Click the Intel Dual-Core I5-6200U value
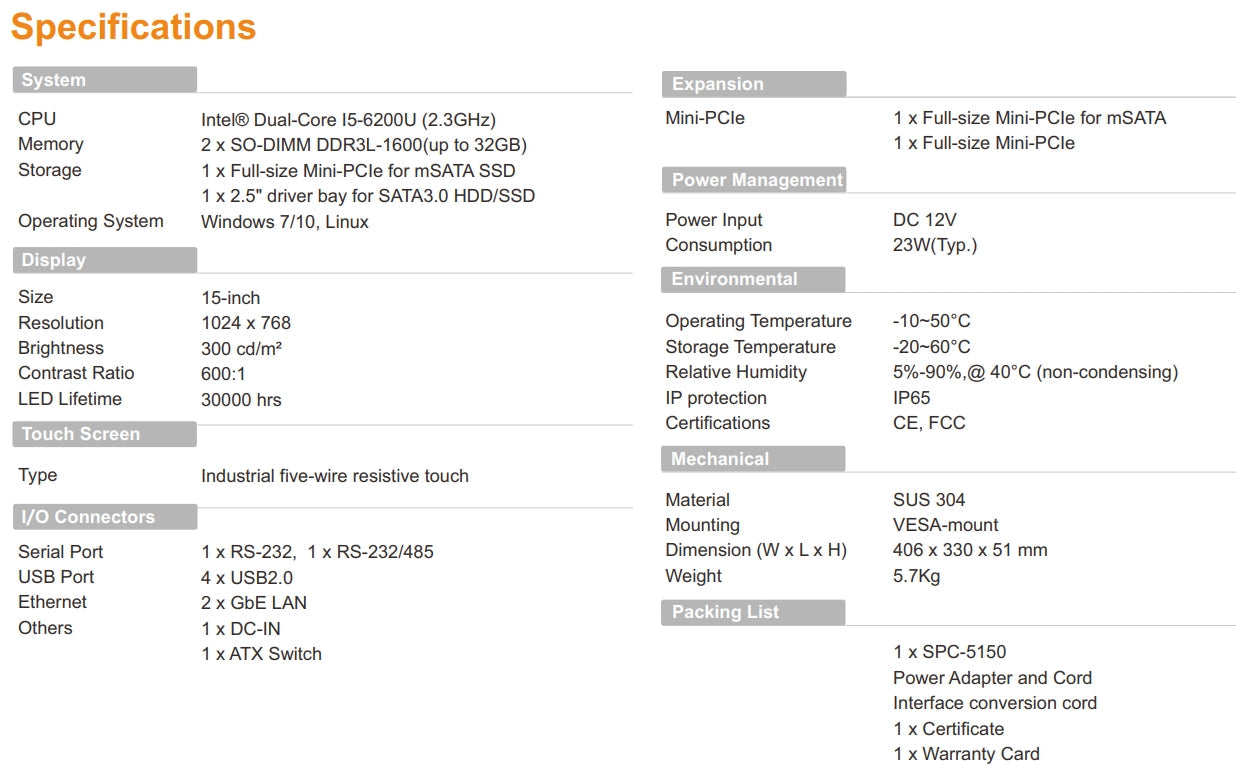The width and height of the screenshot is (1236, 774). coord(348,119)
